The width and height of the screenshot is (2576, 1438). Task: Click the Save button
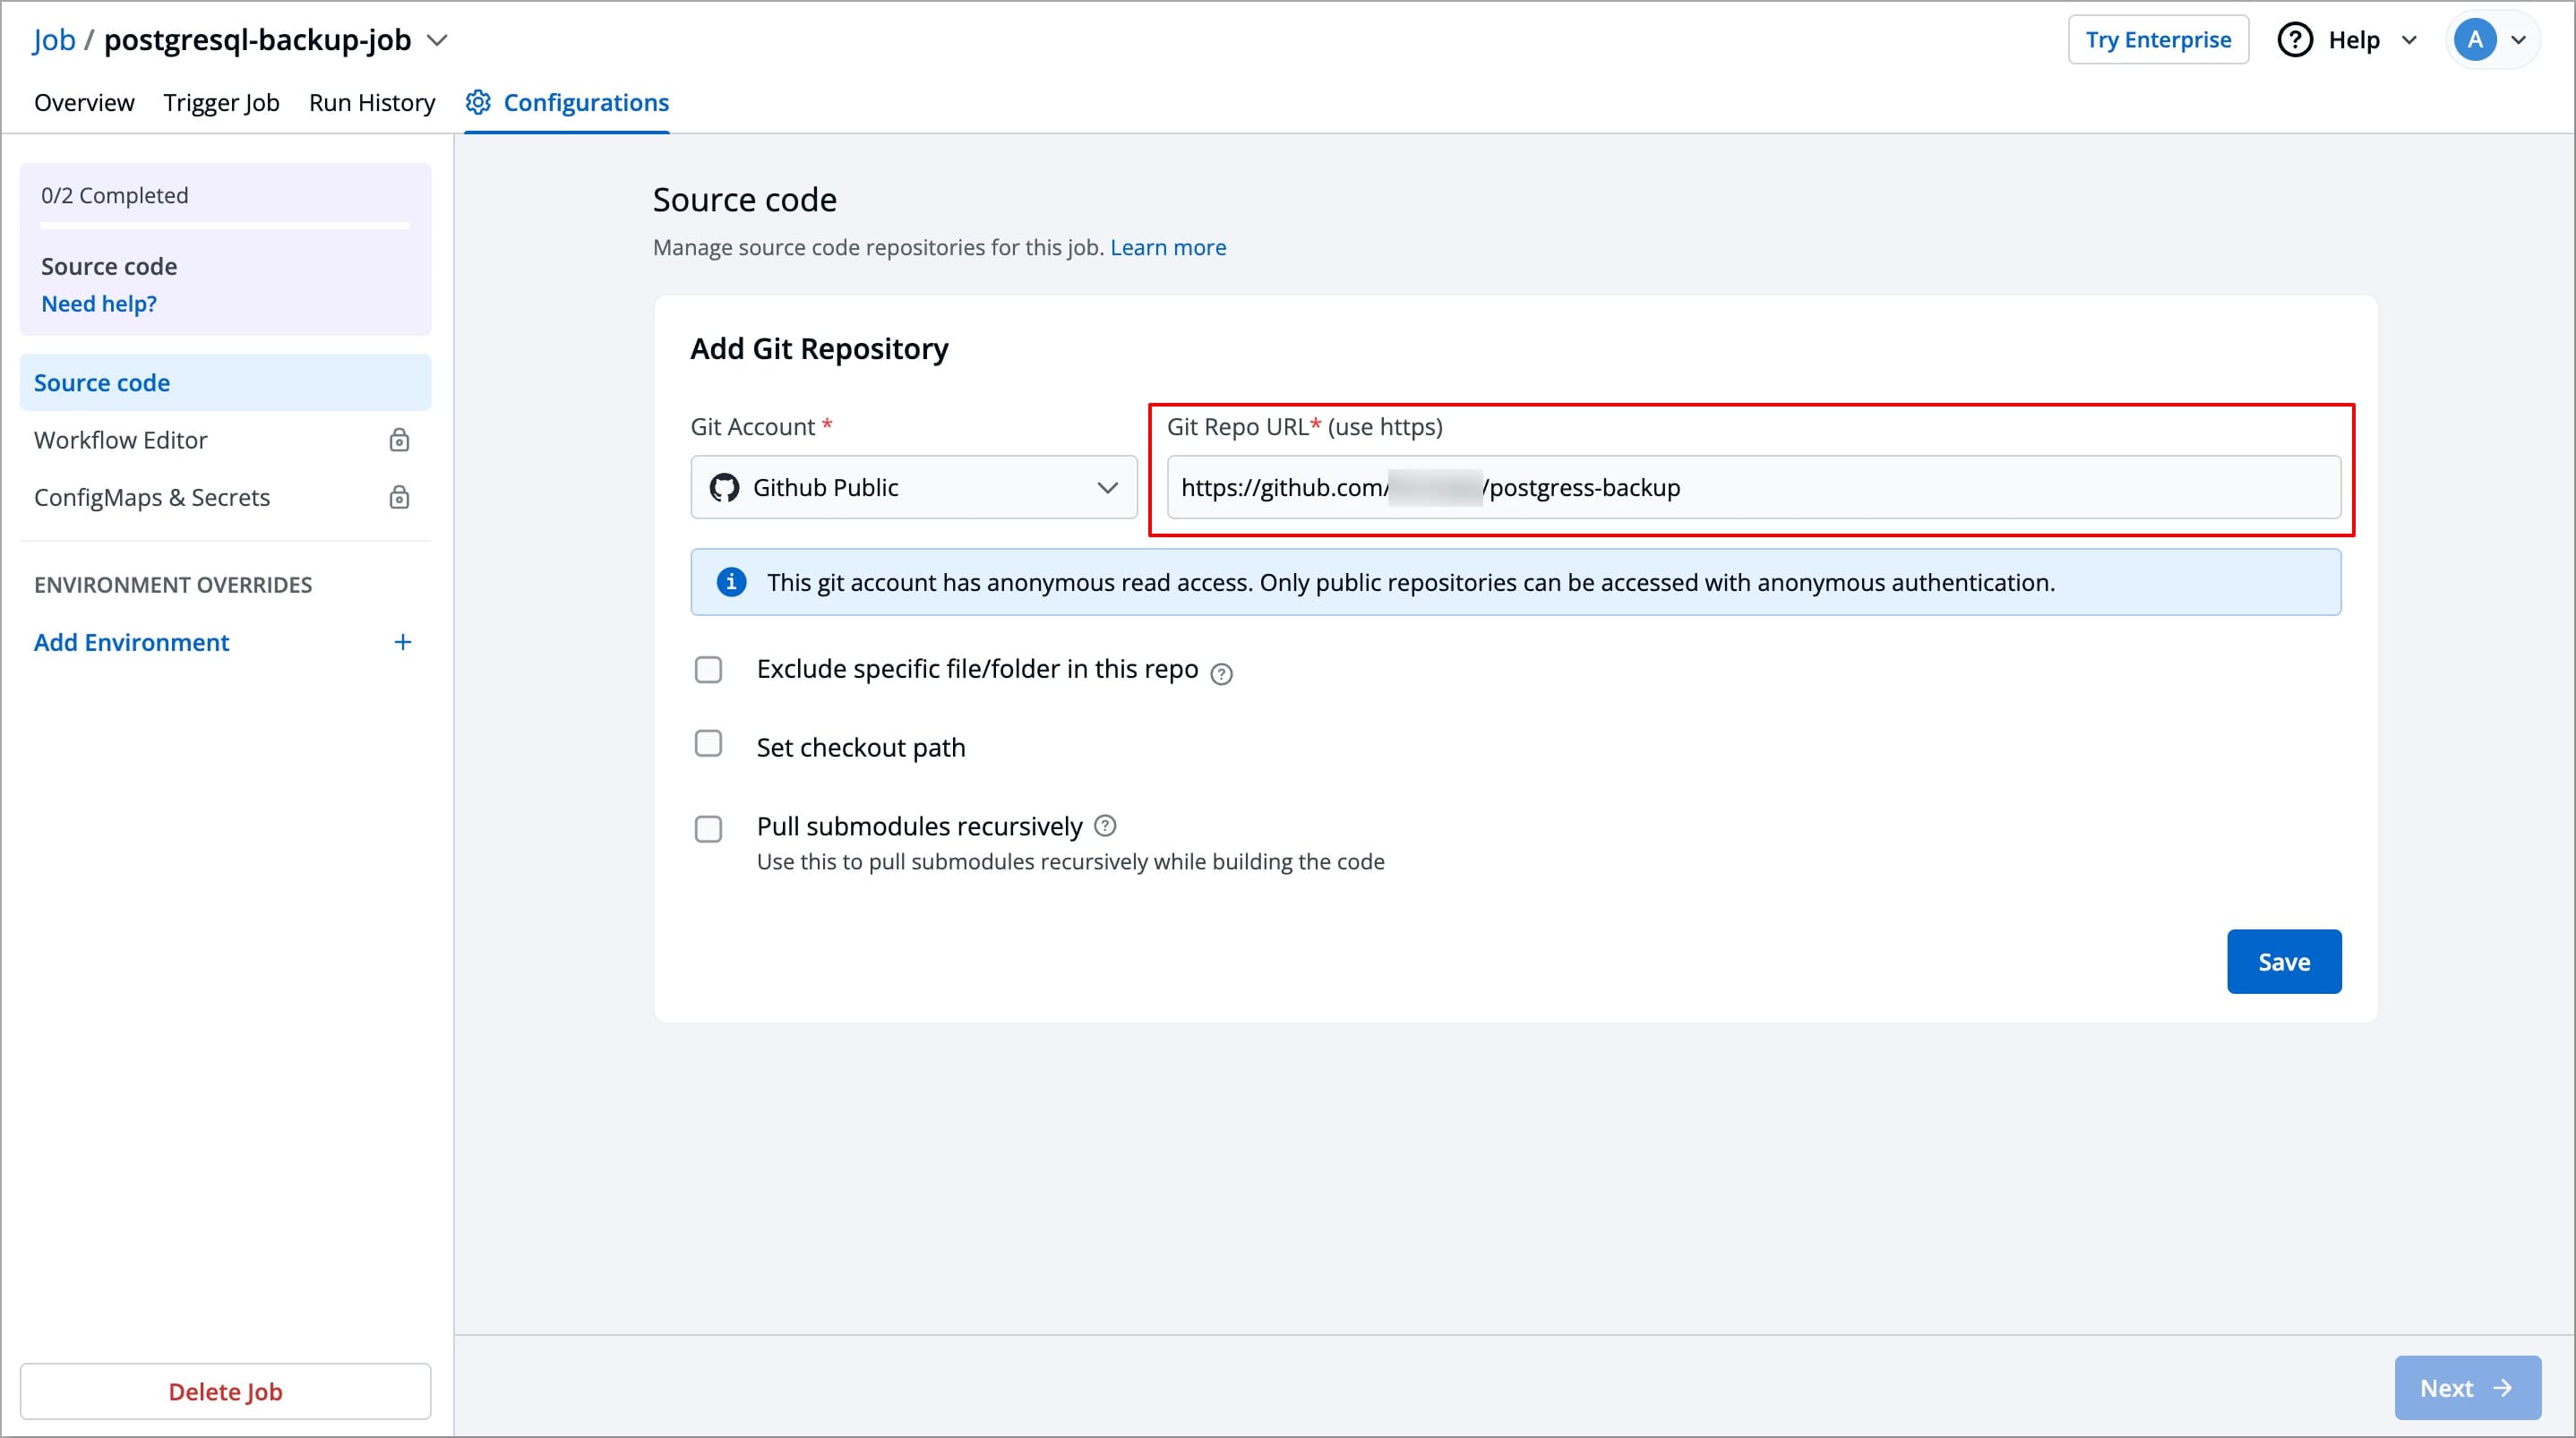coord(2284,961)
